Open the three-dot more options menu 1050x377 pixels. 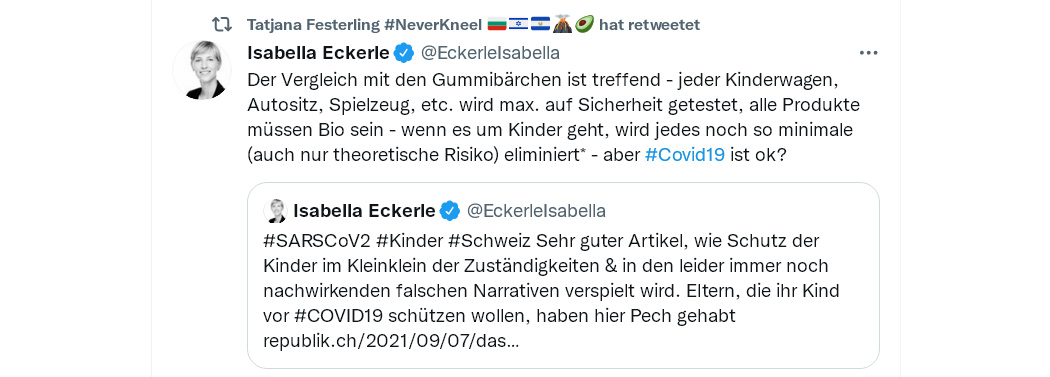[x=868, y=53]
